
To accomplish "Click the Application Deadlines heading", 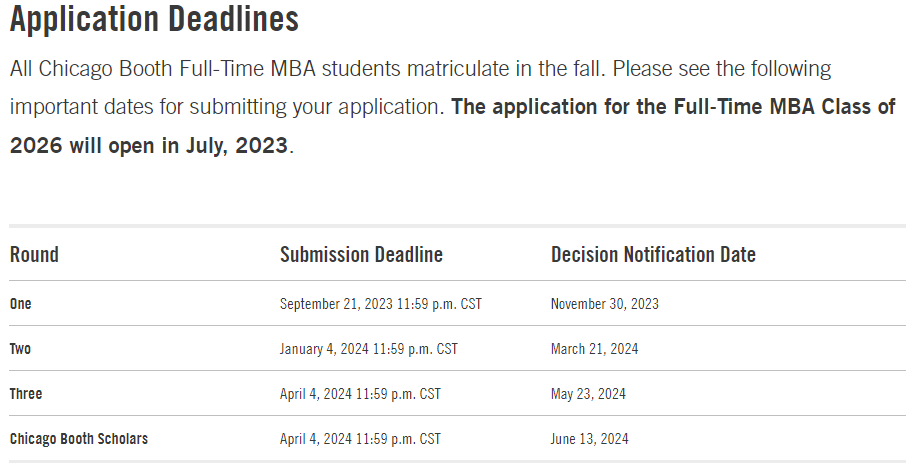I will click(154, 19).
